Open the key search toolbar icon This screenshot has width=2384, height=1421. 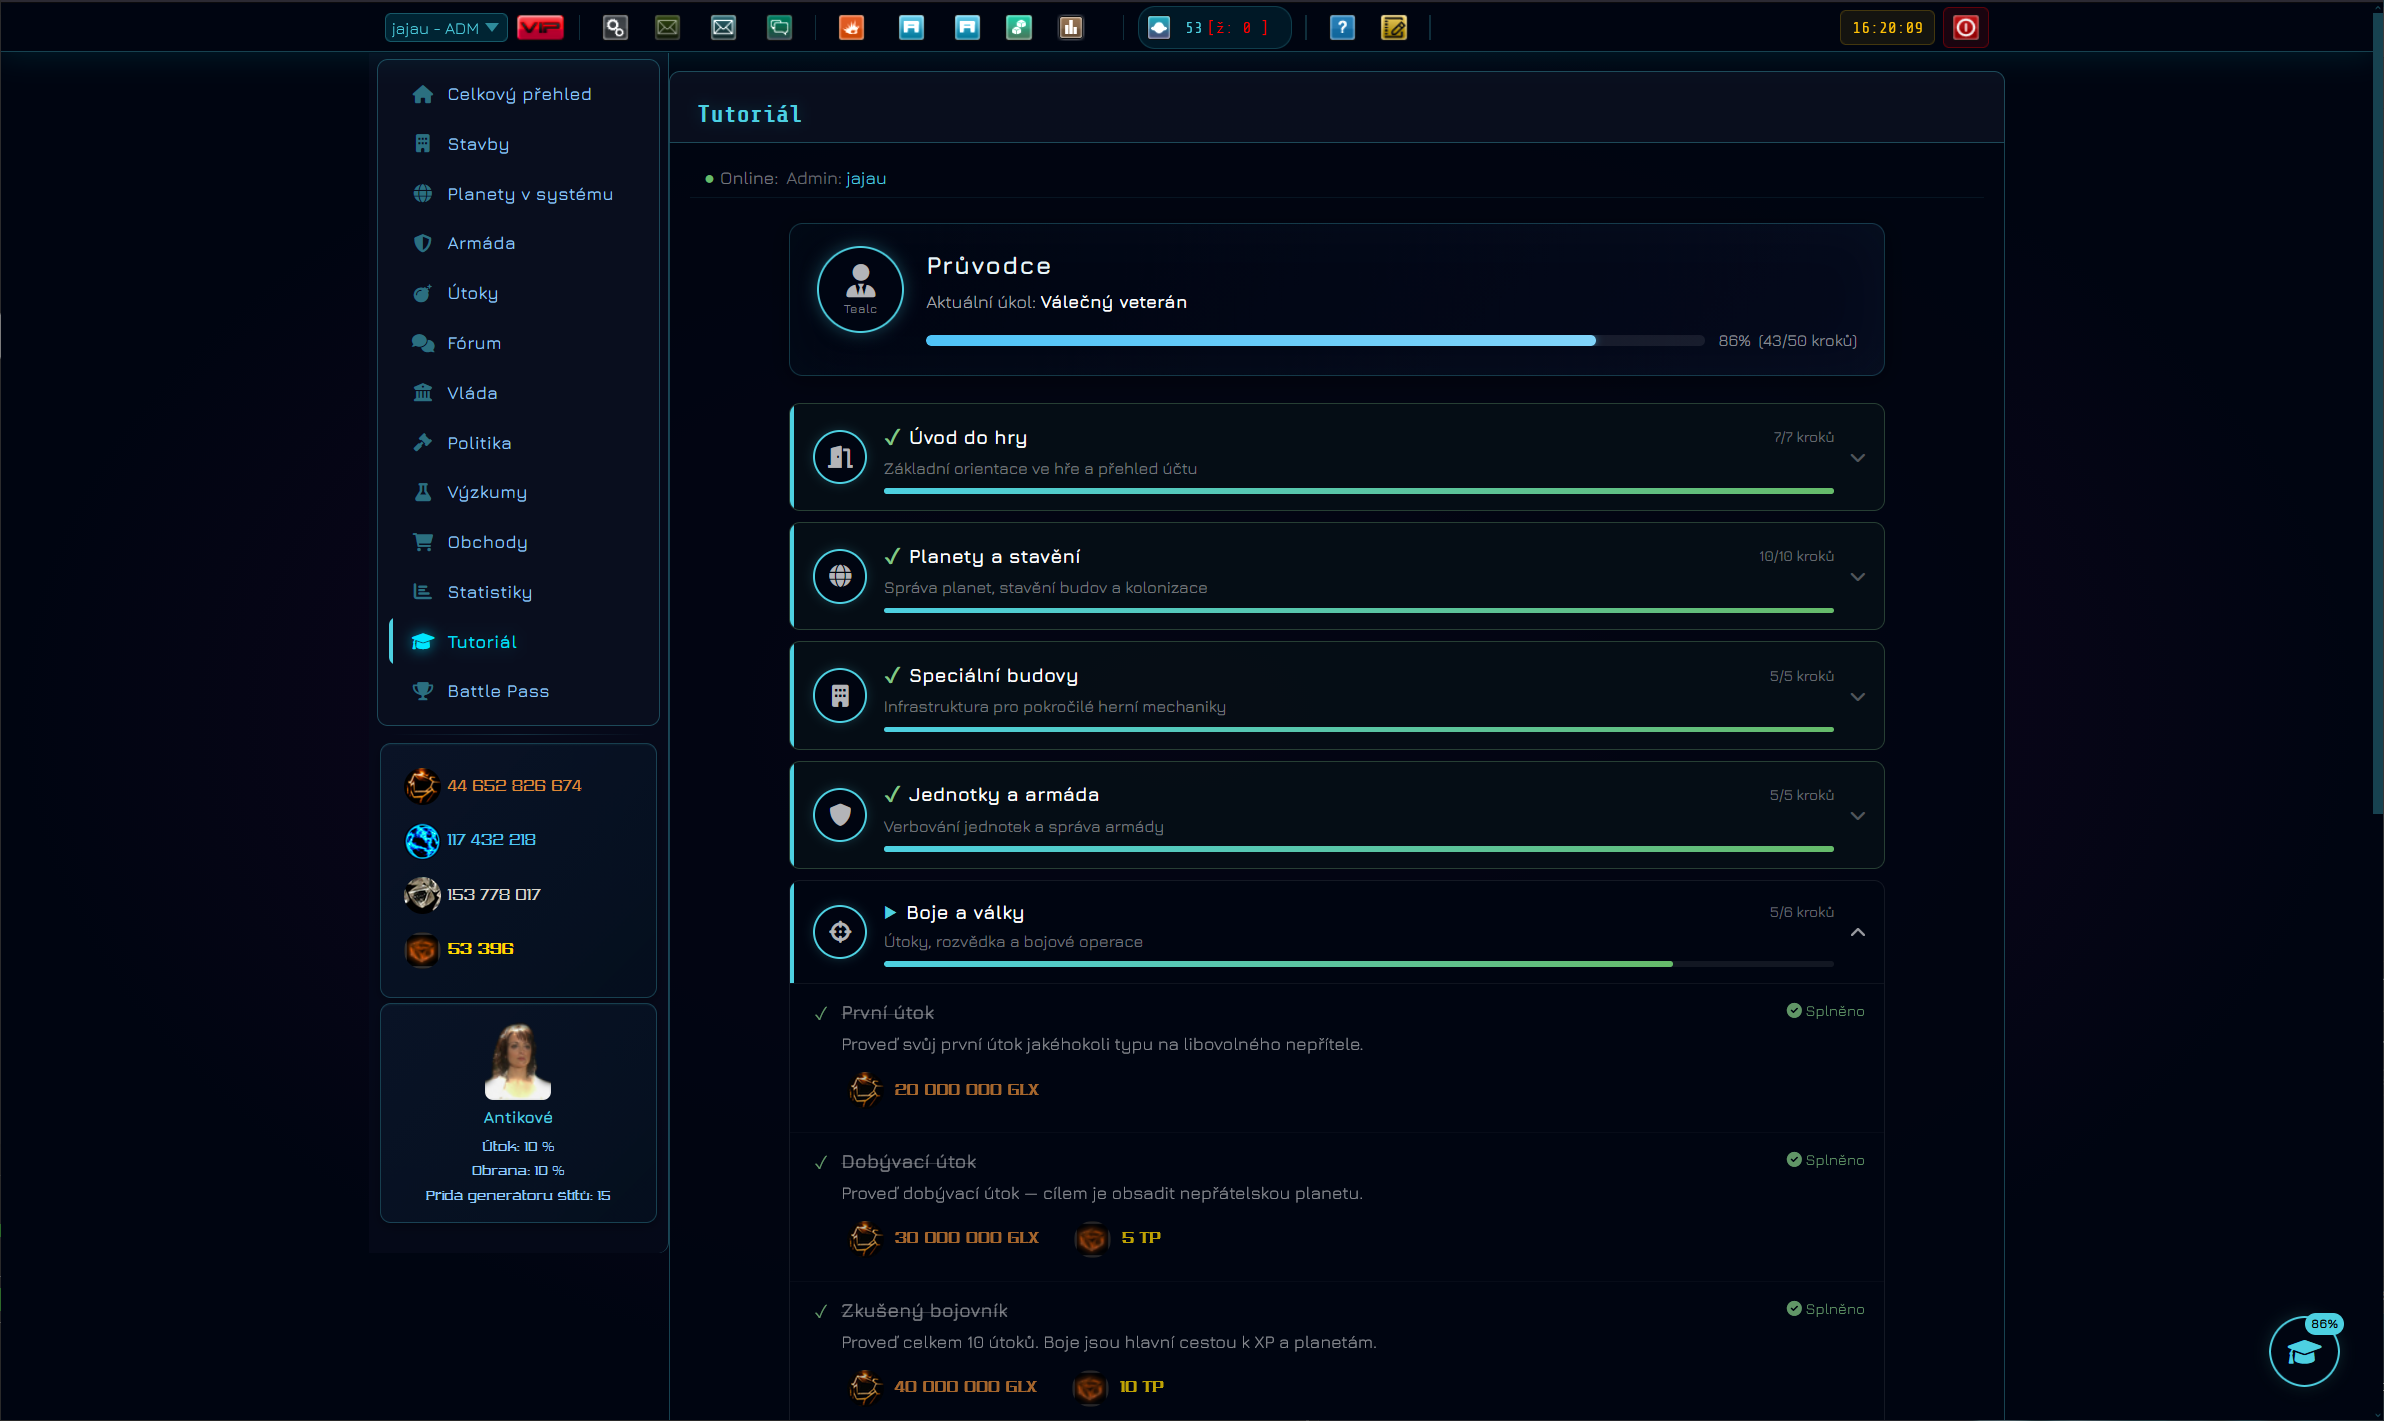615,28
